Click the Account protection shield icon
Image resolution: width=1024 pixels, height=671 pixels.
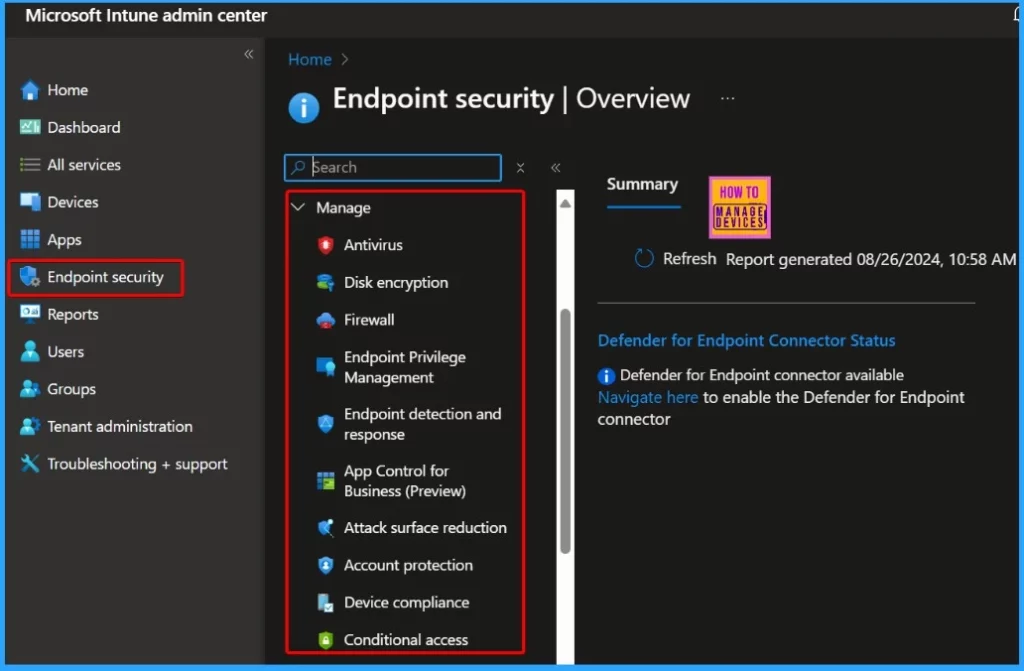coord(325,565)
